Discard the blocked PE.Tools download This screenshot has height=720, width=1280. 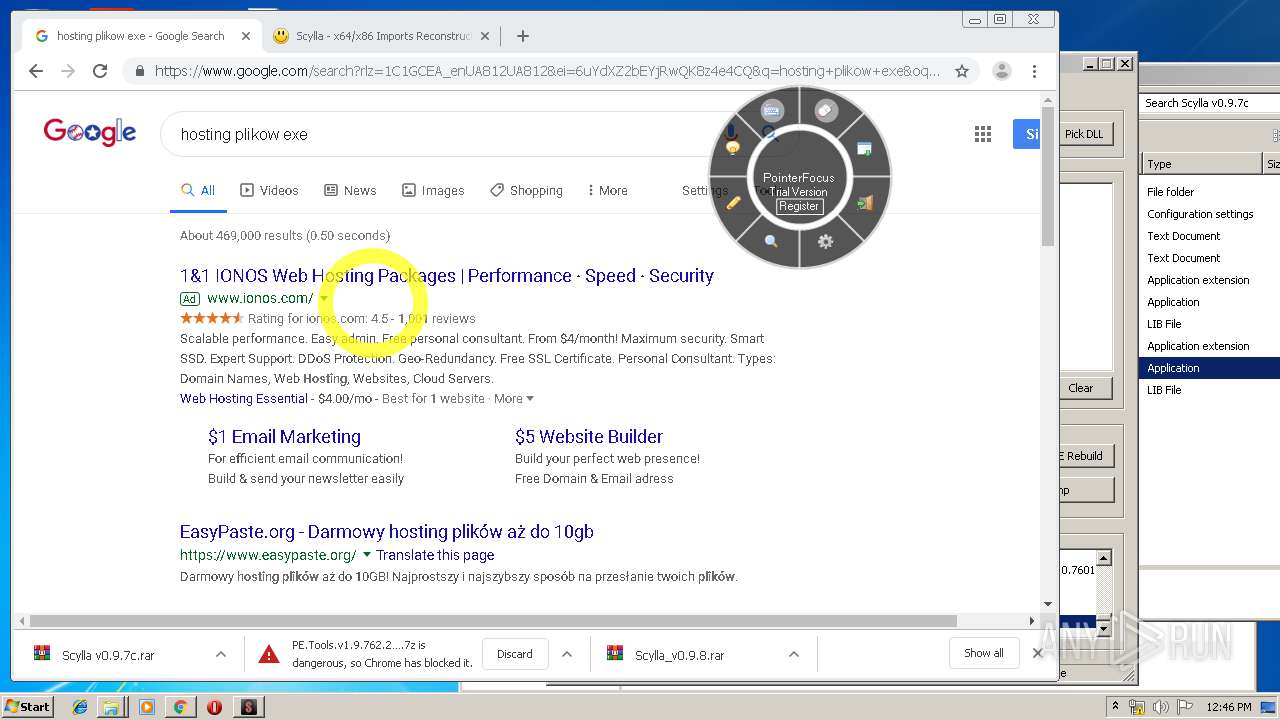(x=515, y=654)
